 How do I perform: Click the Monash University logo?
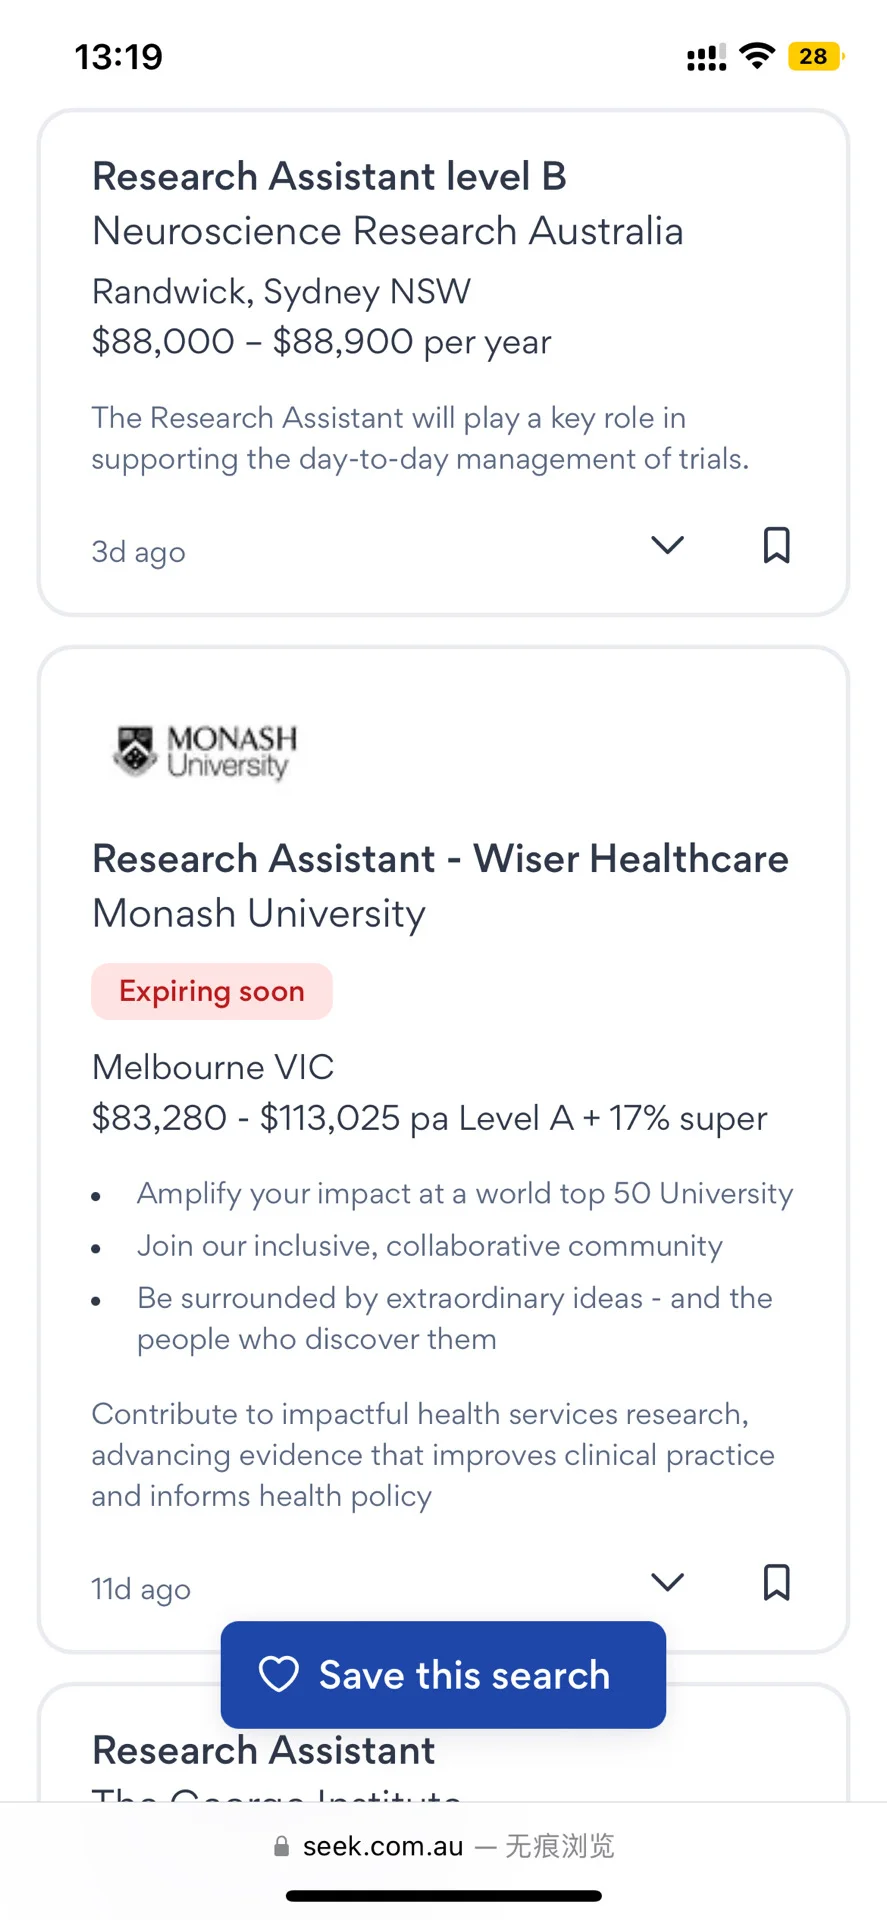205,752
